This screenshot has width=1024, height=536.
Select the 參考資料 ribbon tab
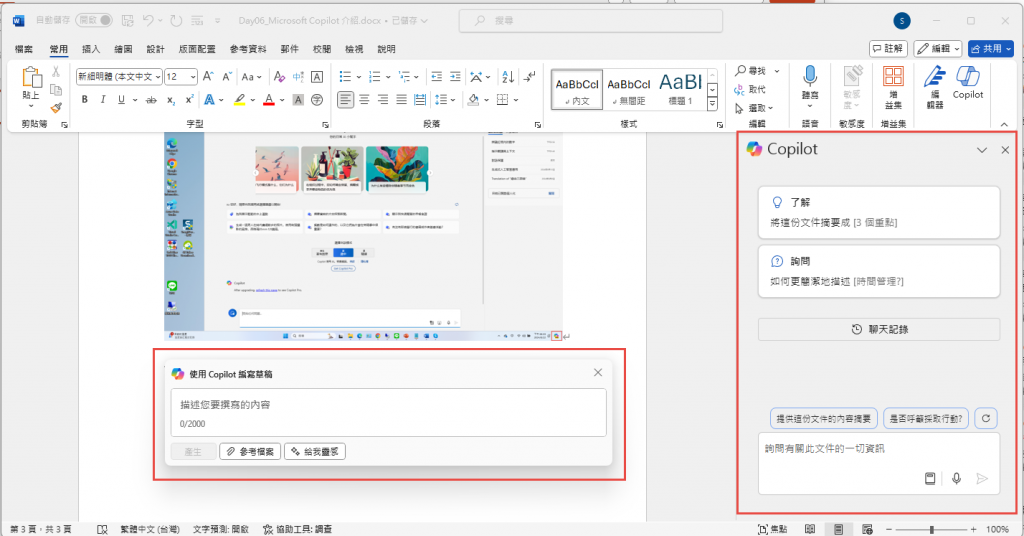coord(248,49)
